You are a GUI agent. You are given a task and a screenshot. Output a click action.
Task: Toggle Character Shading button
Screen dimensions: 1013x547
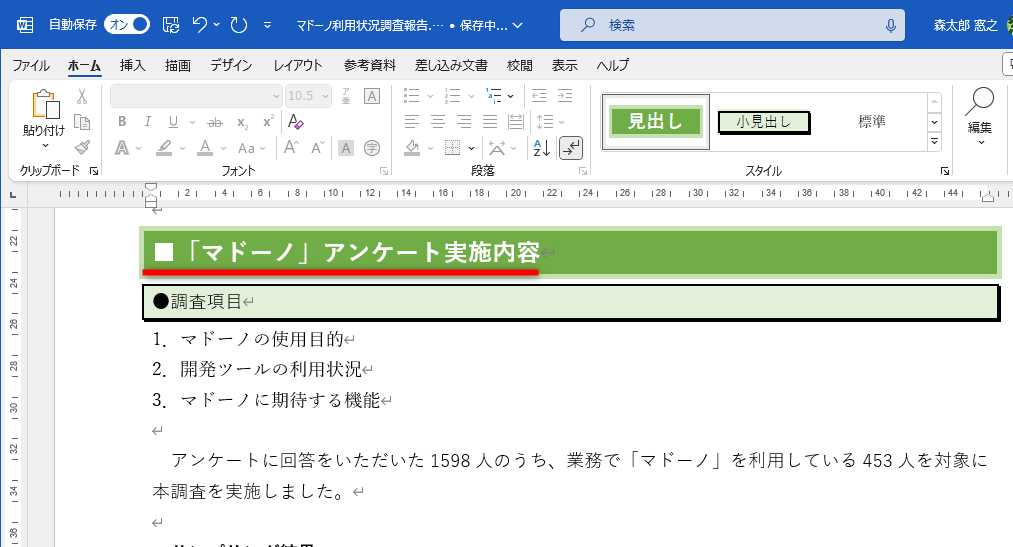coord(346,148)
